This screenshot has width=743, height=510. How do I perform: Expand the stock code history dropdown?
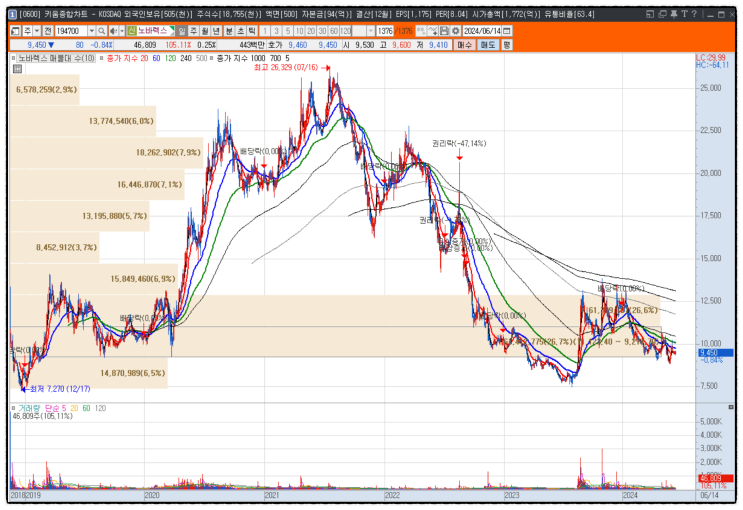pos(91,31)
